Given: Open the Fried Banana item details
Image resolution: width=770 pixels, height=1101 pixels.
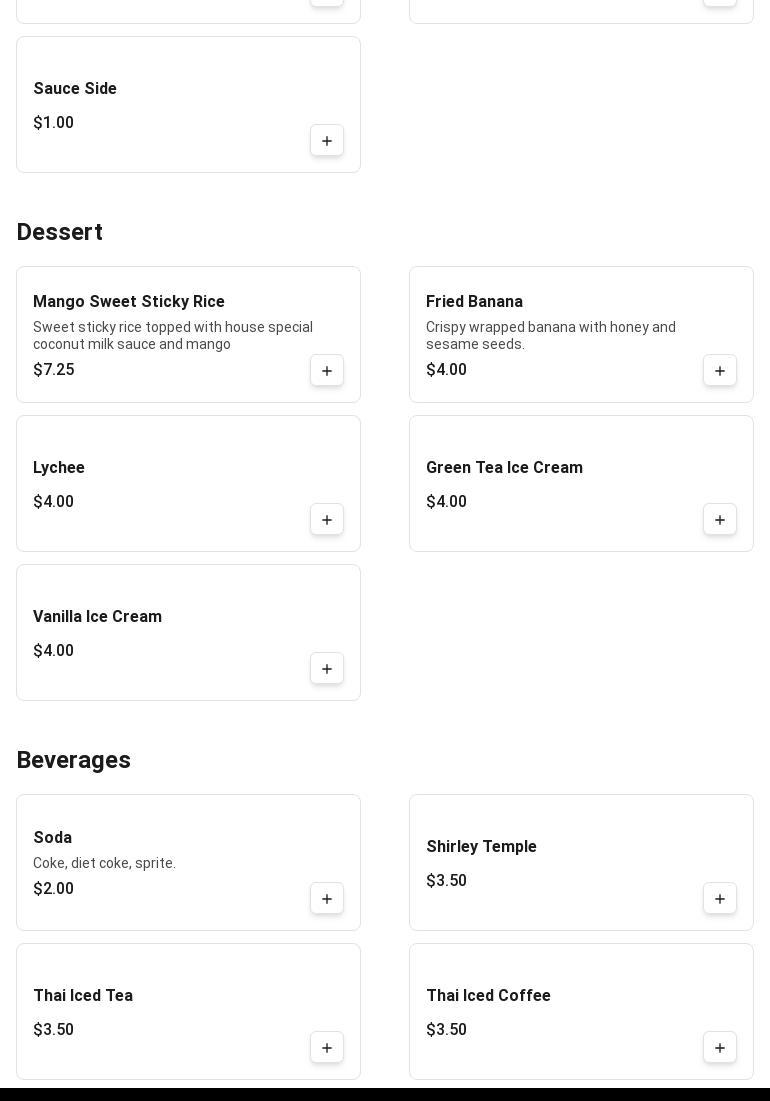Looking at the screenshot, I should pos(474,302).
